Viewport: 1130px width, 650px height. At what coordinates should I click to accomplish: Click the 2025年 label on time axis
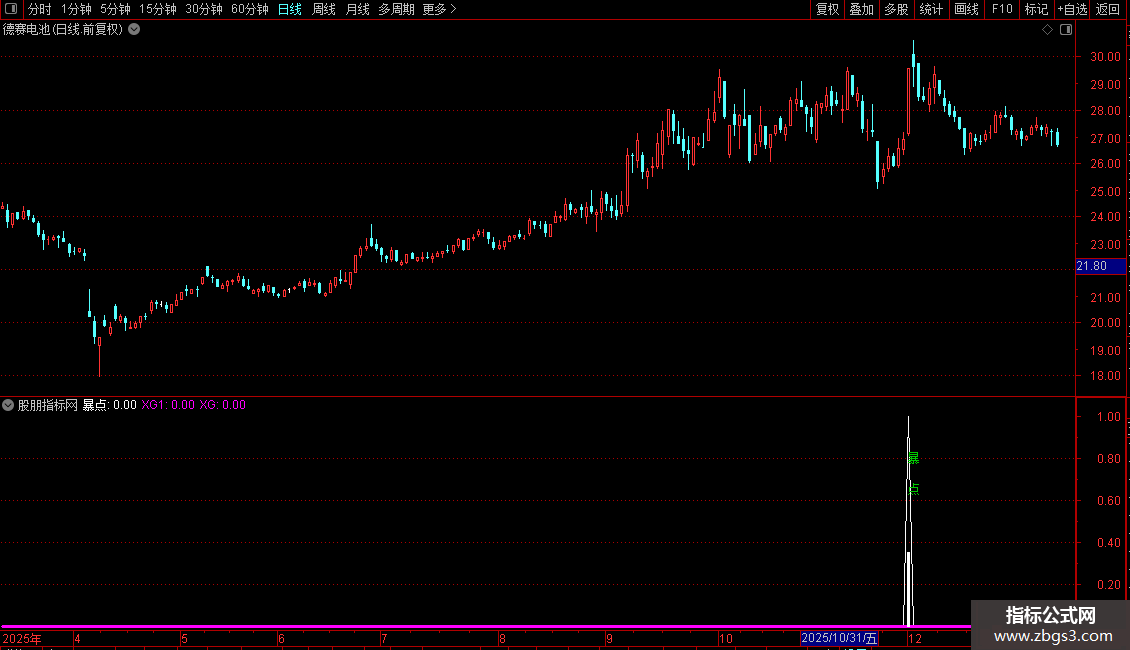point(22,638)
